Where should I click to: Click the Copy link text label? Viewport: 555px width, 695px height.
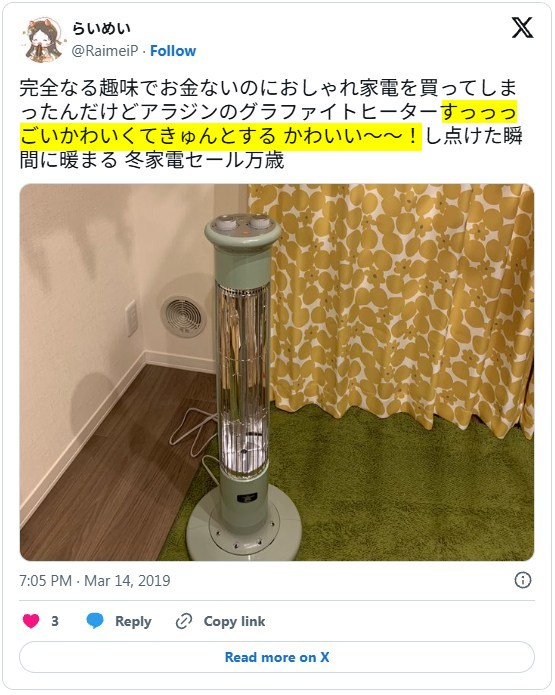click(x=235, y=621)
